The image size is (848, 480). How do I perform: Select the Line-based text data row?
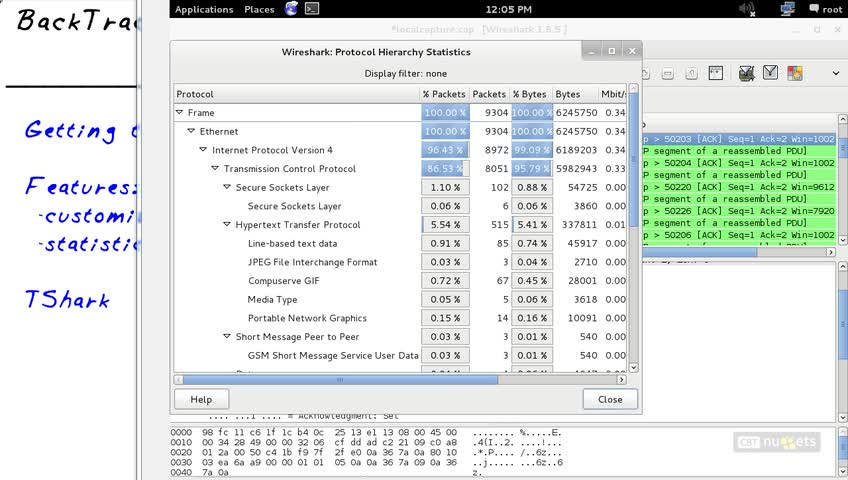coord(400,243)
